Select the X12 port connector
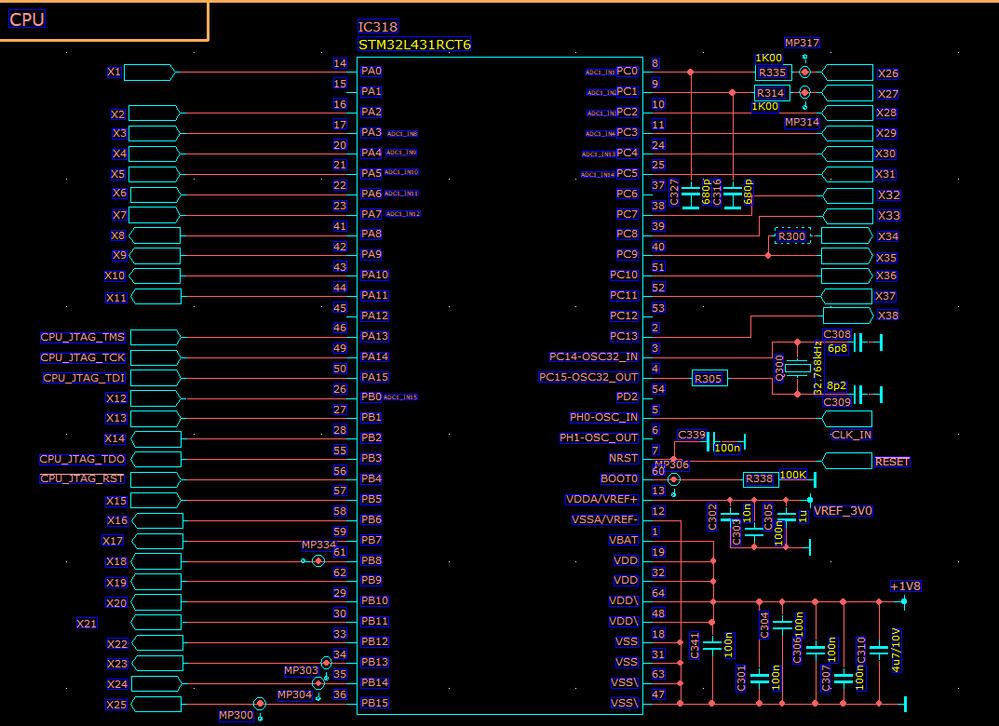Viewport: 999px width, 726px height. [x=155, y=399]
